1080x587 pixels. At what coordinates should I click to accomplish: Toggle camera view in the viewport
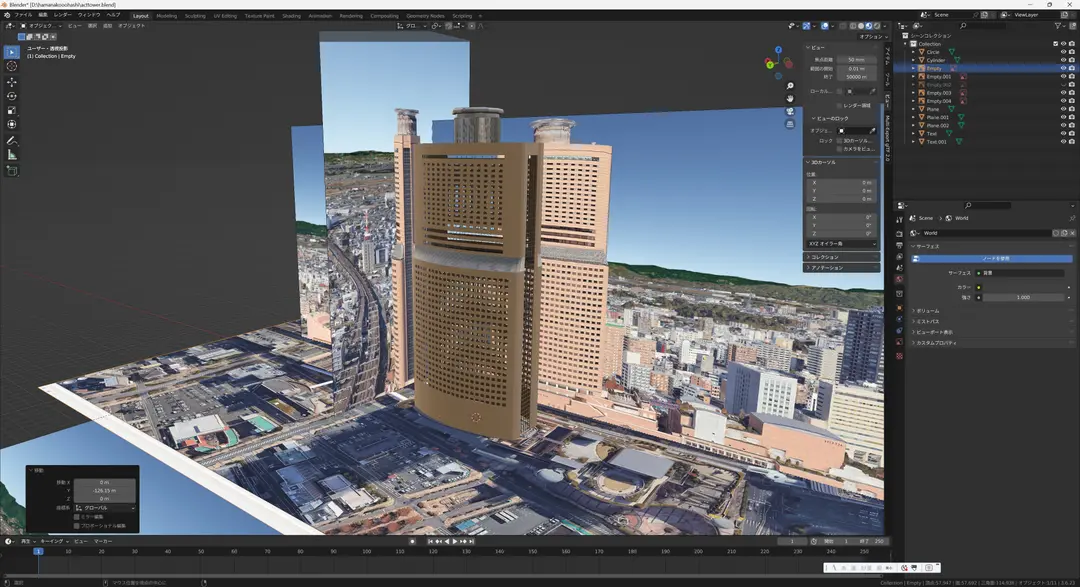tap(790, 111)
